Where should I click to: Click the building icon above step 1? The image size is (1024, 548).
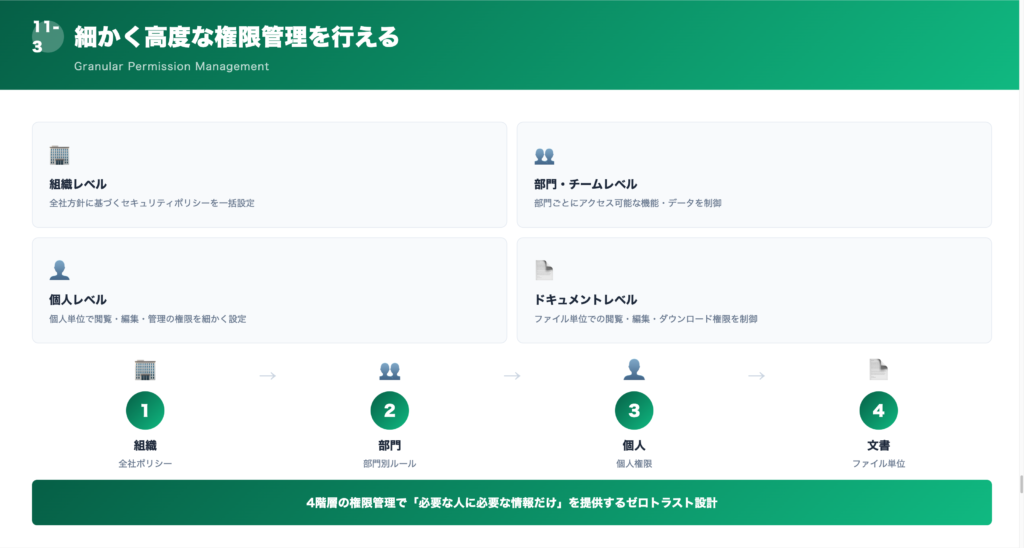[x=145, y=370]
